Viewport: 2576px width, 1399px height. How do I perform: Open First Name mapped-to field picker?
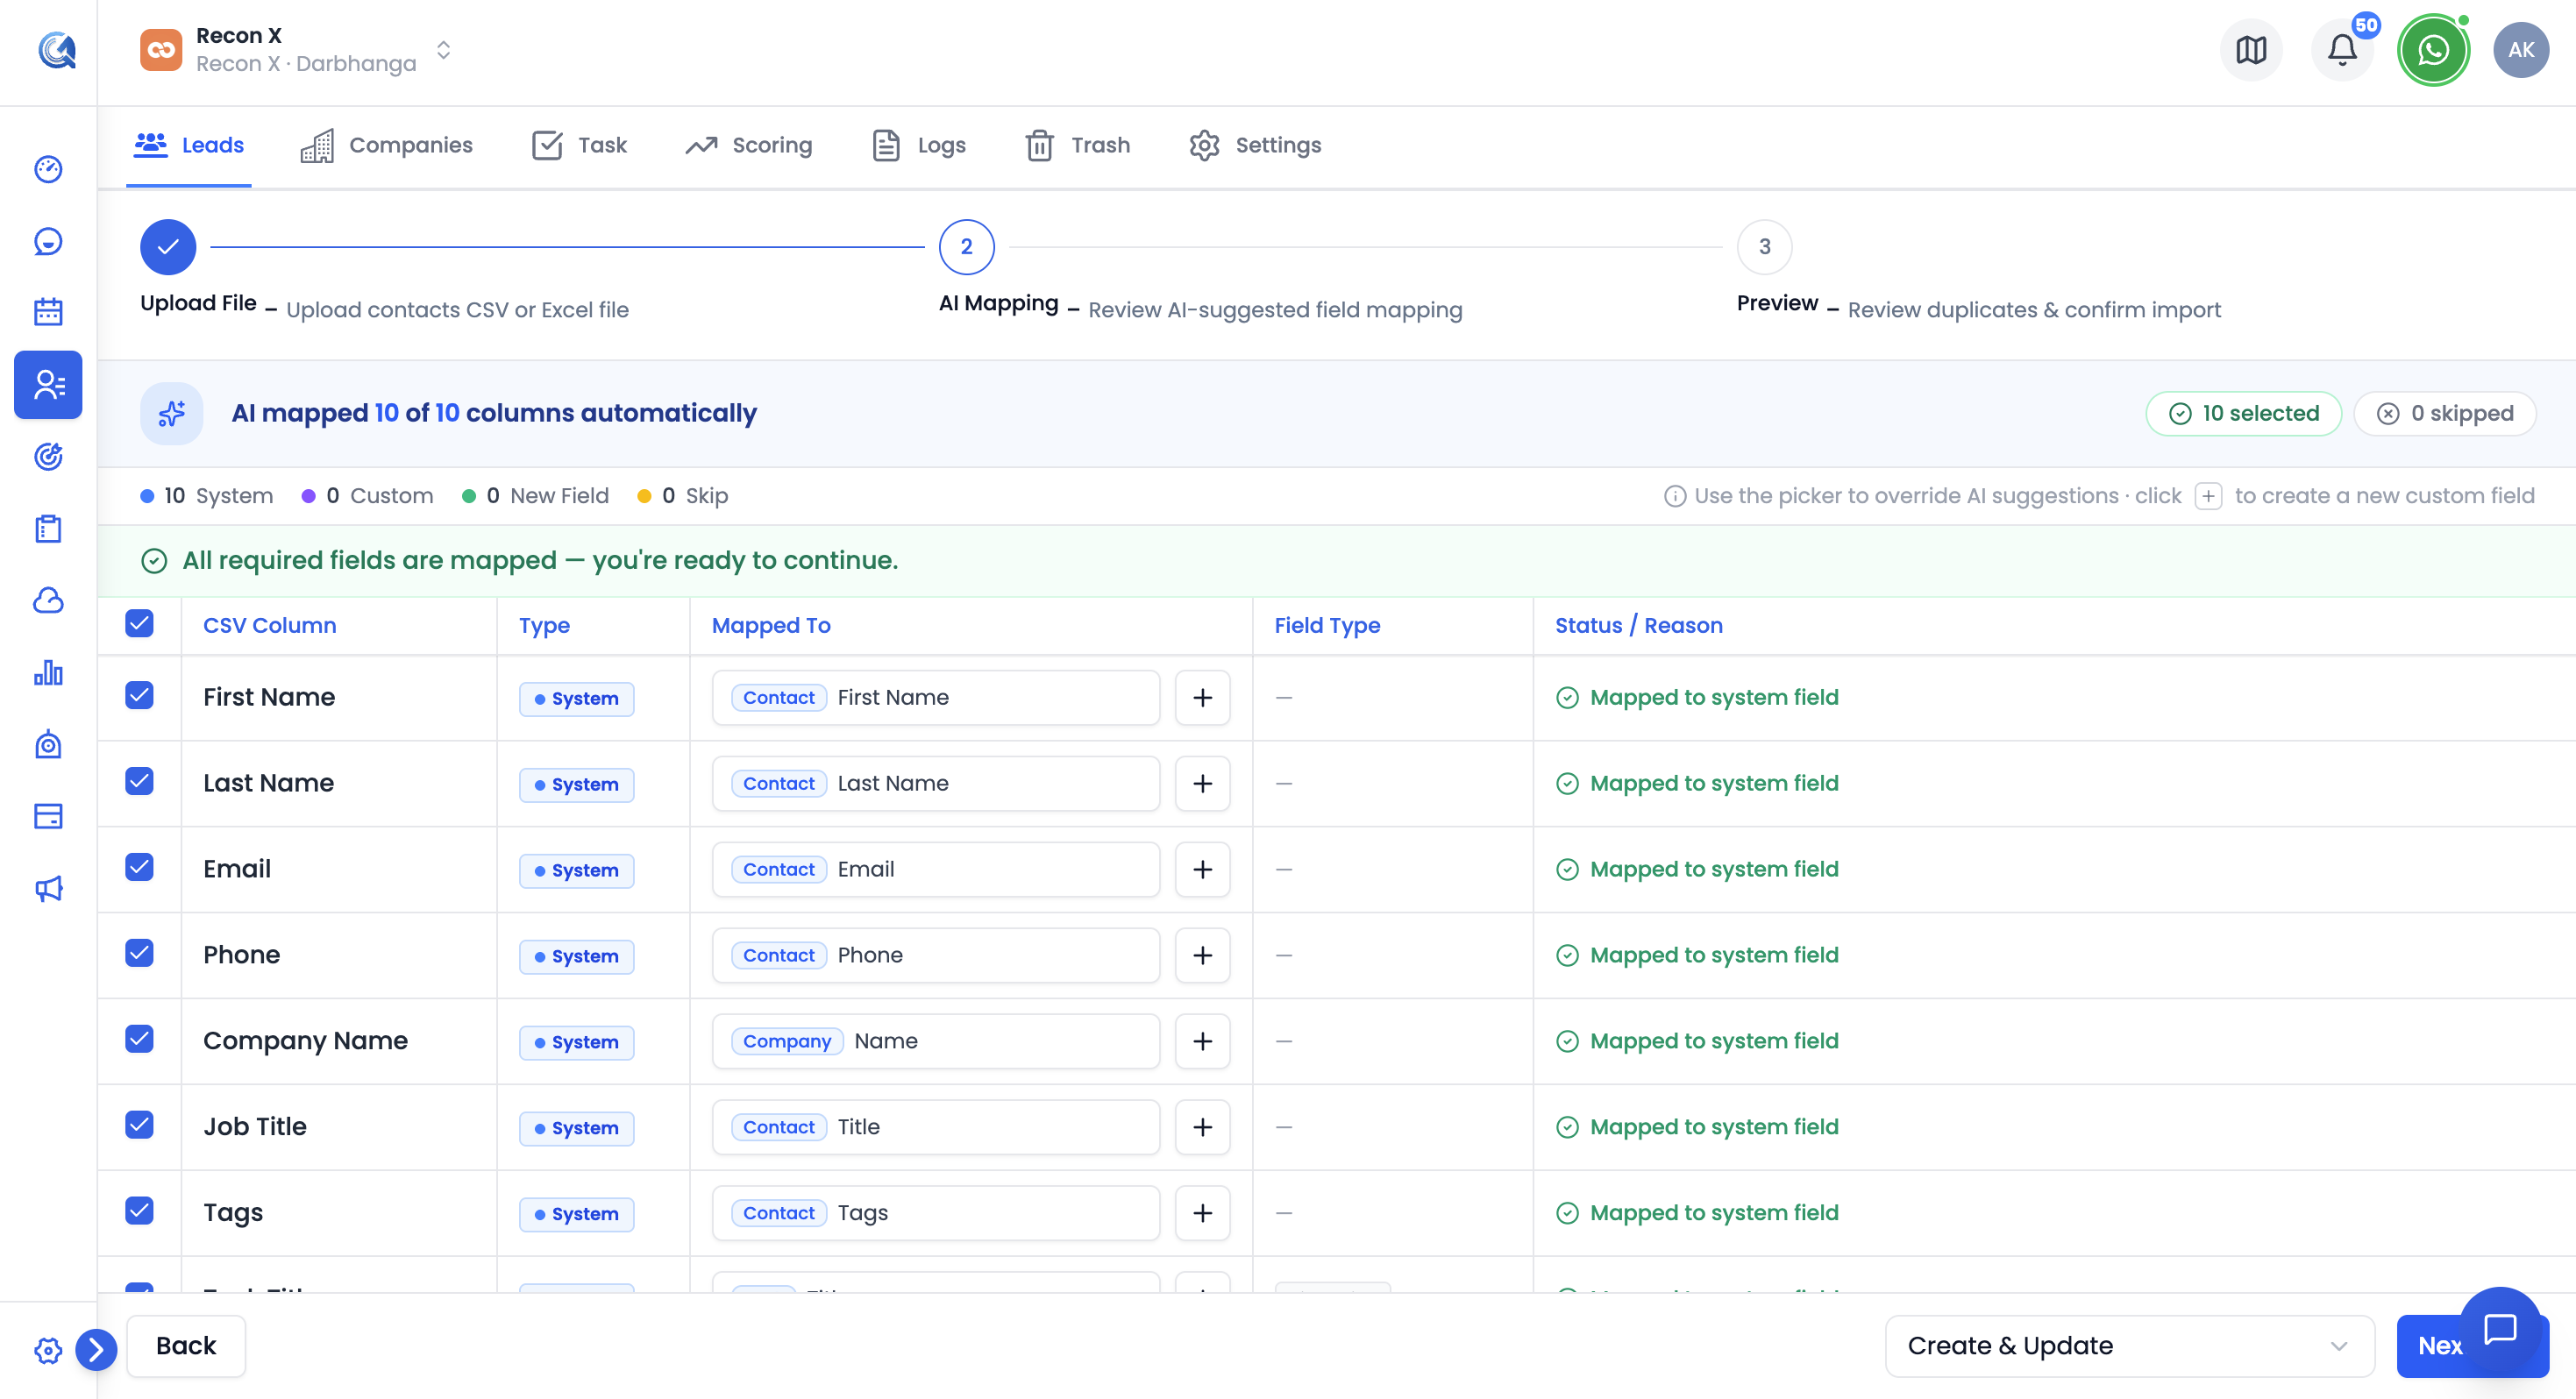pos(935,698)
